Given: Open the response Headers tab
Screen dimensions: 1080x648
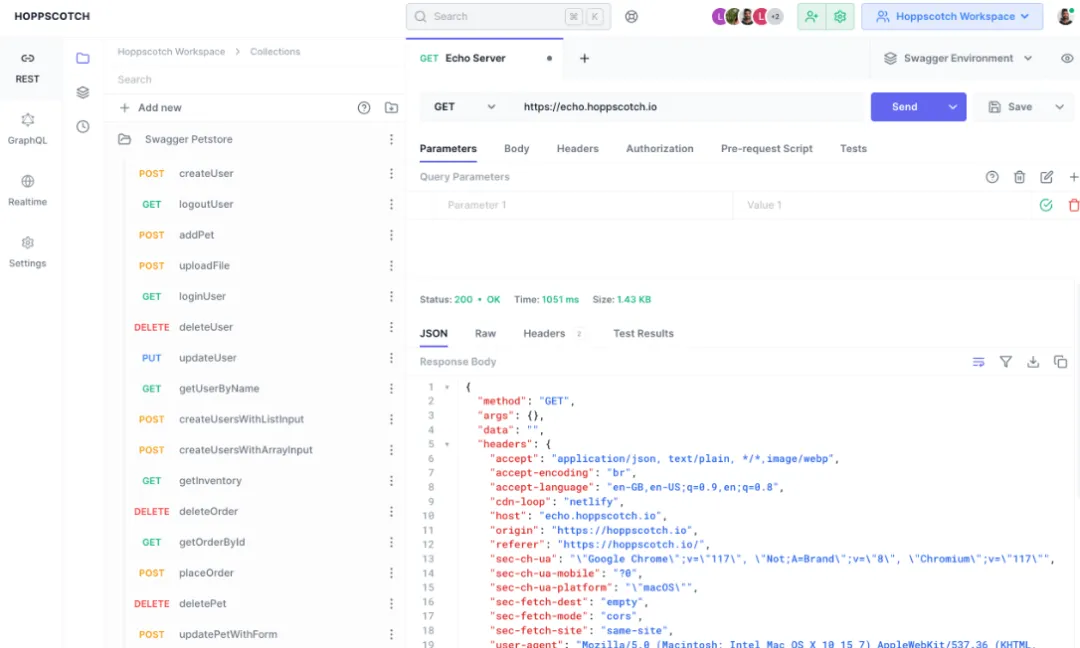Looking at the screenshot, I should coord(552,333).
